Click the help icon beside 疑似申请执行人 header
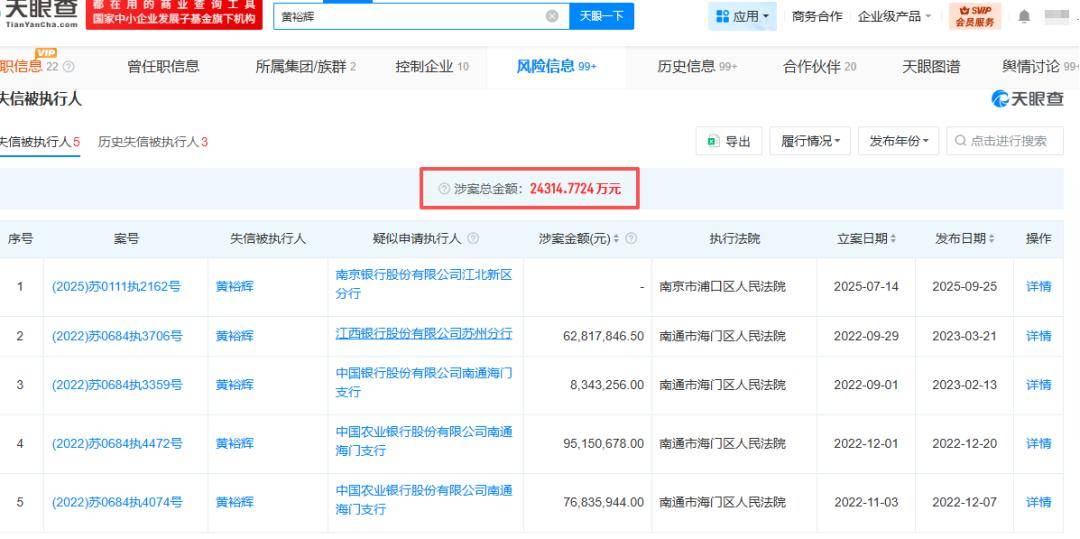This screenshot has height=539, width=1080. click(472, 239)
